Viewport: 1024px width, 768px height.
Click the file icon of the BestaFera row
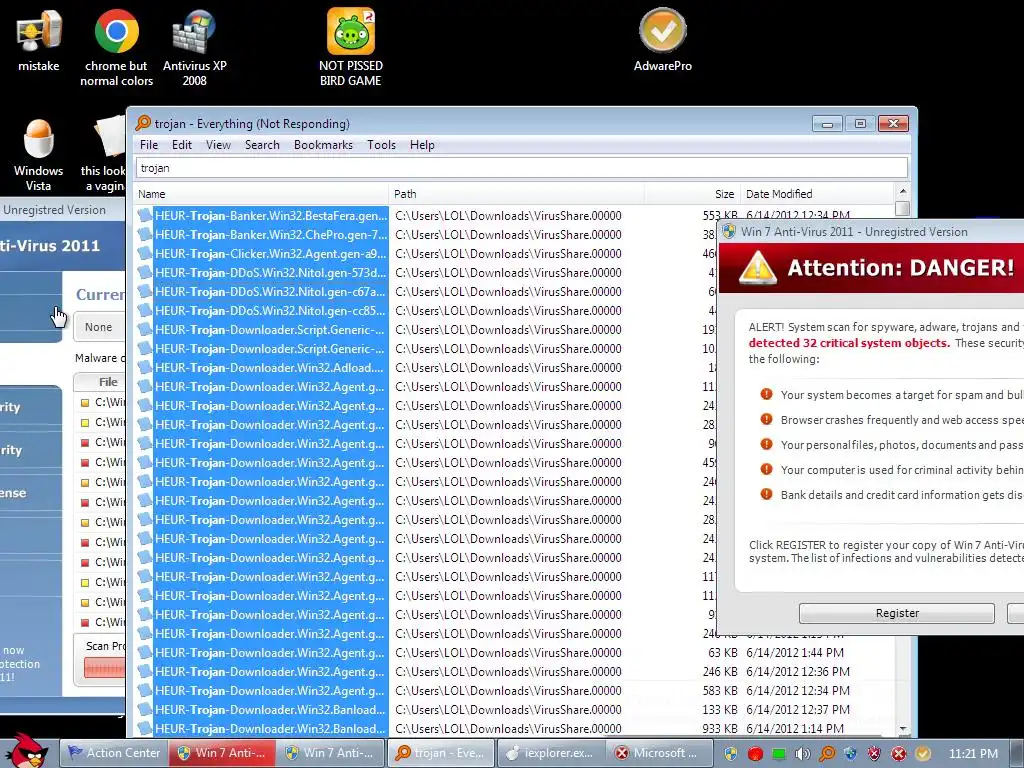(144, 216)
